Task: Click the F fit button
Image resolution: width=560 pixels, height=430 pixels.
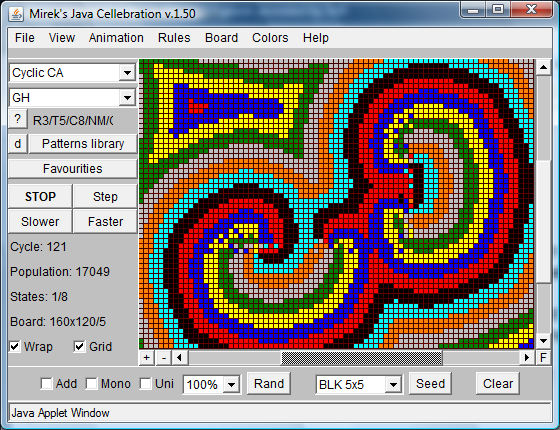Action: click(x=543, y=358)
